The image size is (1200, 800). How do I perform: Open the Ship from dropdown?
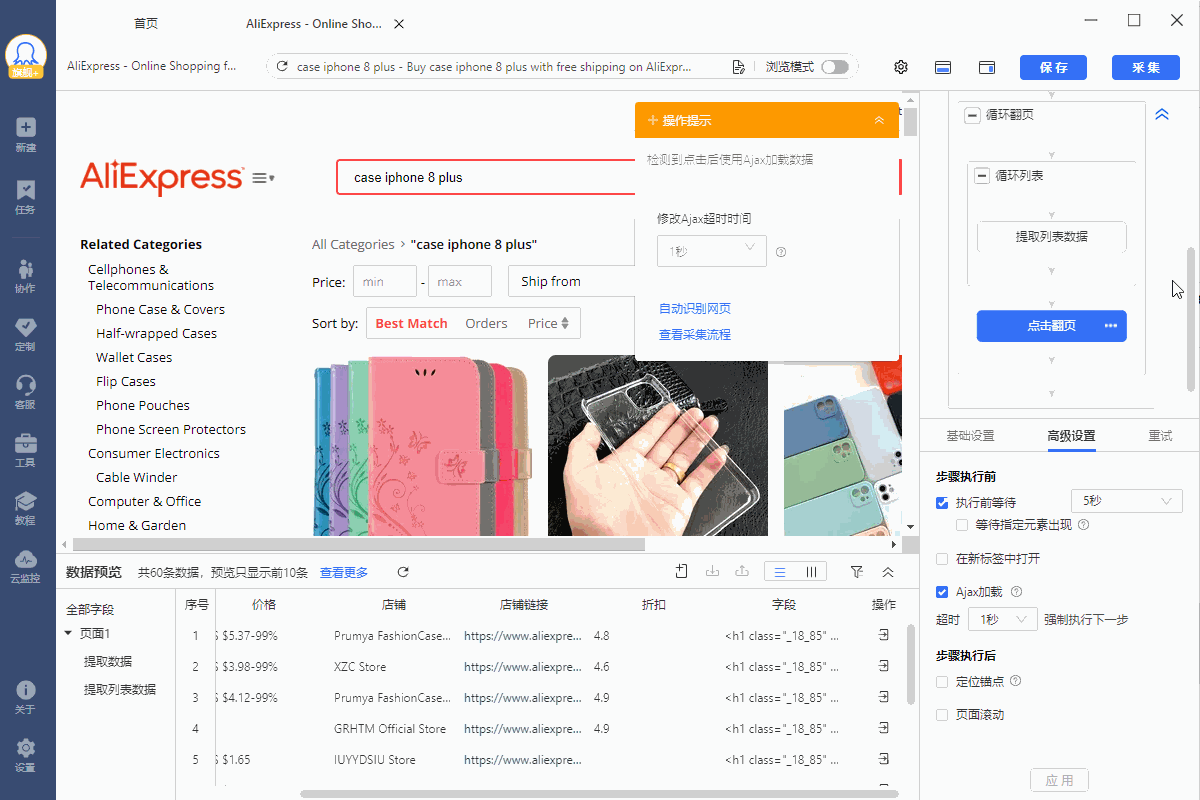[x=571, y=282]
